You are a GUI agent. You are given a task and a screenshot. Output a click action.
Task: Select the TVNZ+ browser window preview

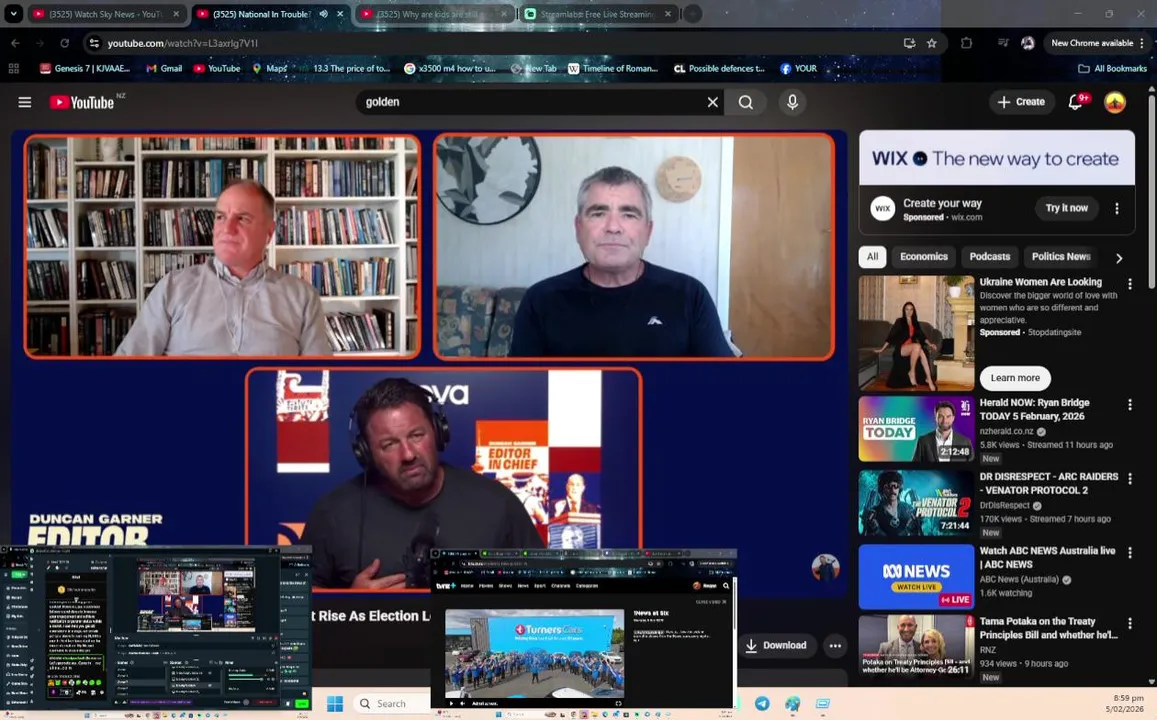point(584,629)
